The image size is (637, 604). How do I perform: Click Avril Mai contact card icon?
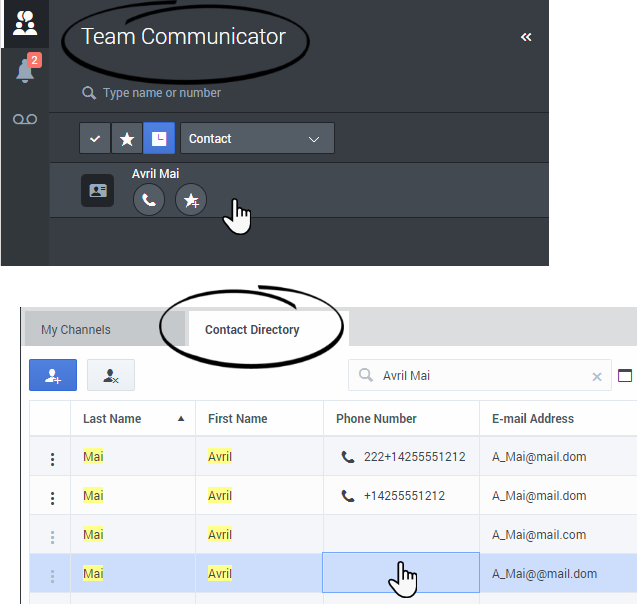[98, 191]
